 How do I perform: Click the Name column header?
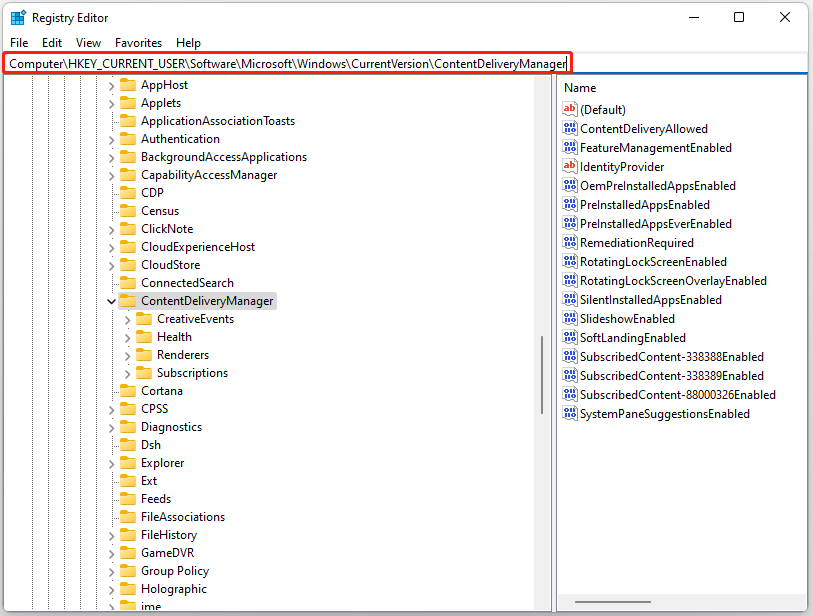(580, 88)
